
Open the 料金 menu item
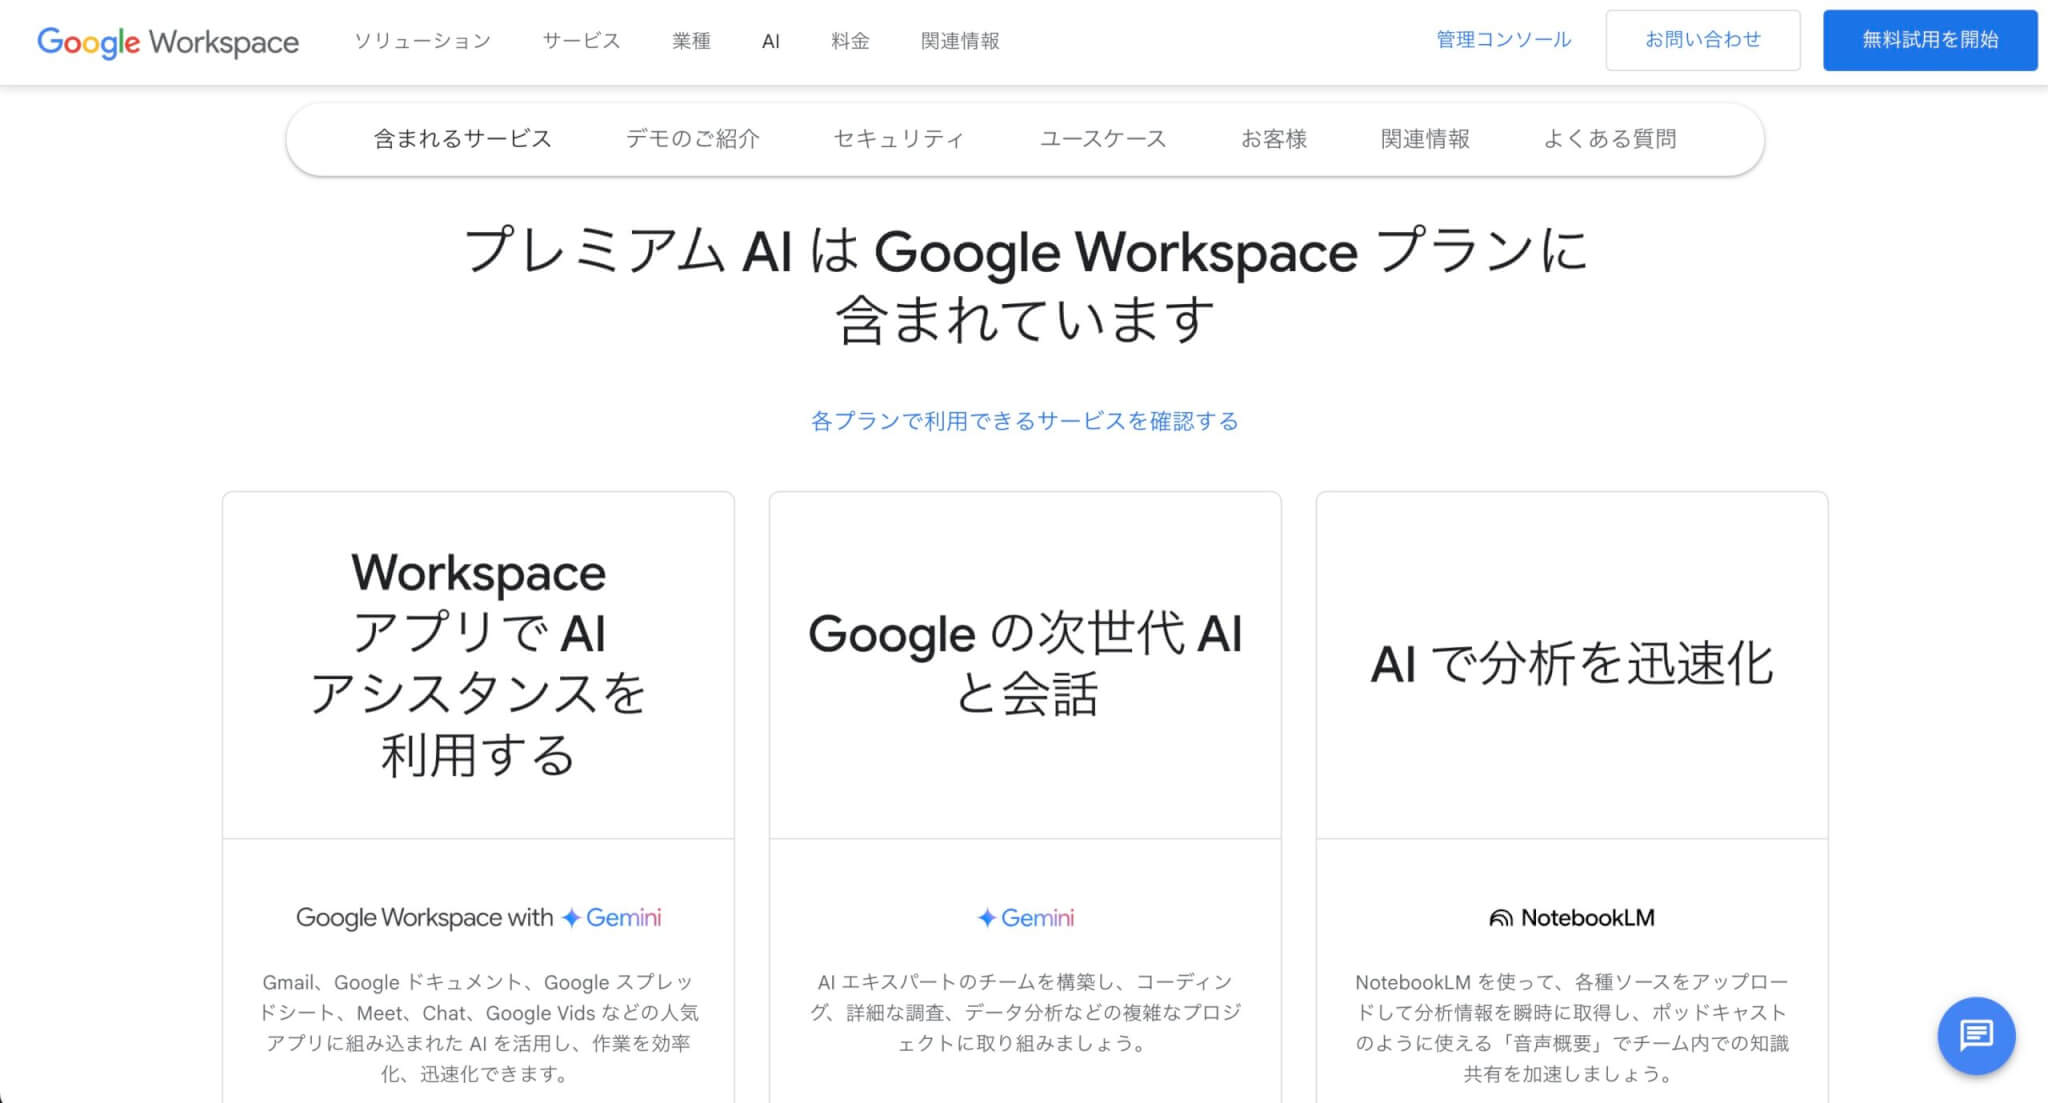point(850,41)
